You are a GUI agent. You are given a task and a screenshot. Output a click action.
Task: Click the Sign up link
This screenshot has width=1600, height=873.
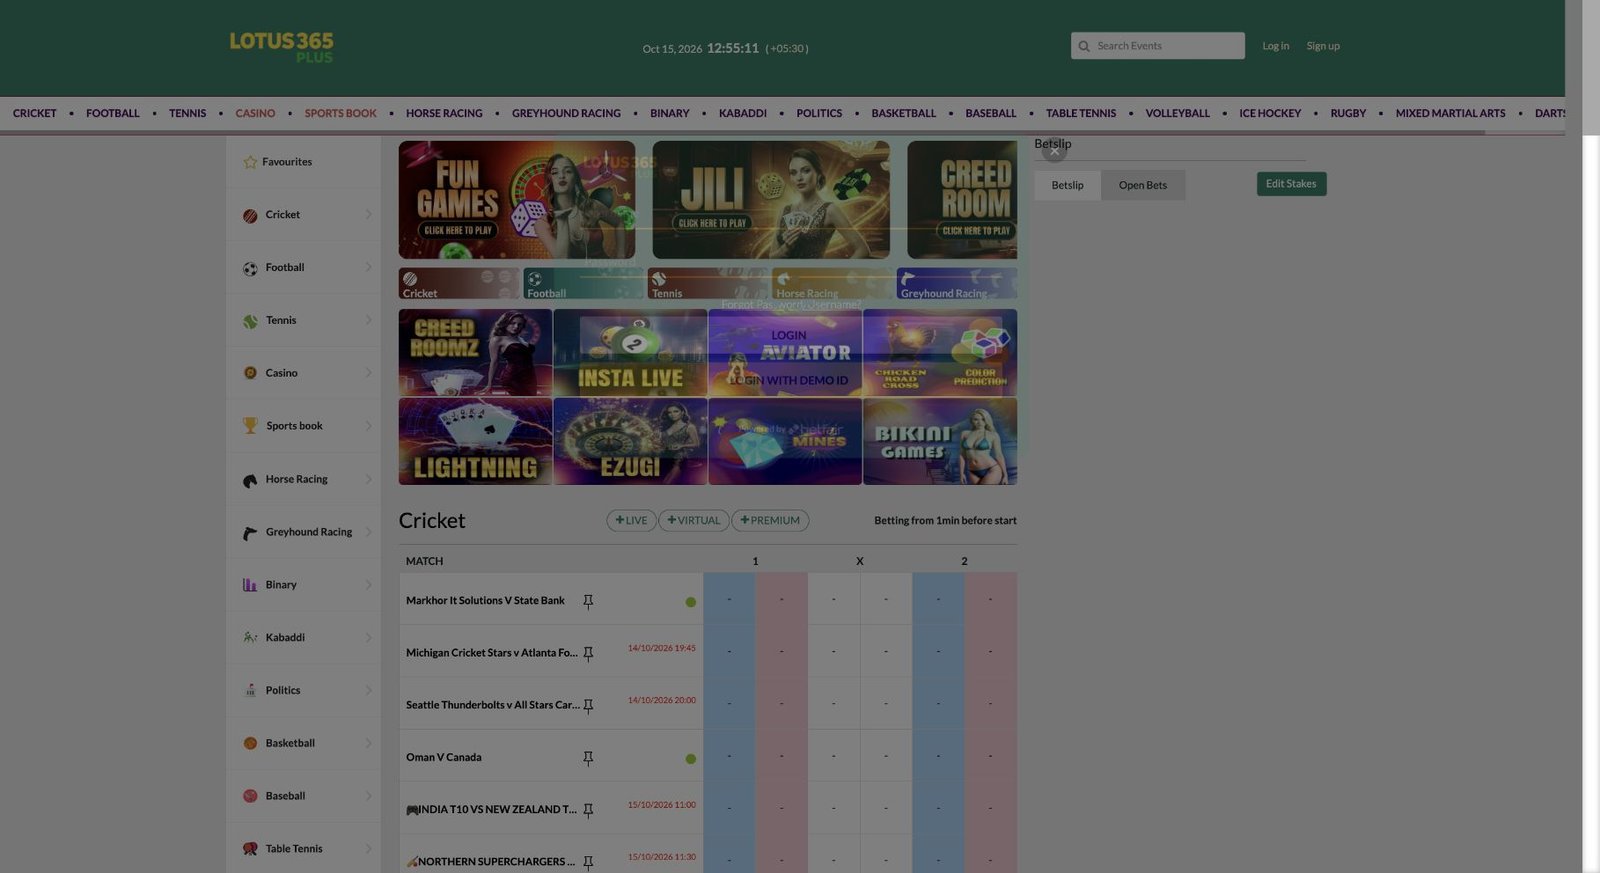click(1322, 46)
